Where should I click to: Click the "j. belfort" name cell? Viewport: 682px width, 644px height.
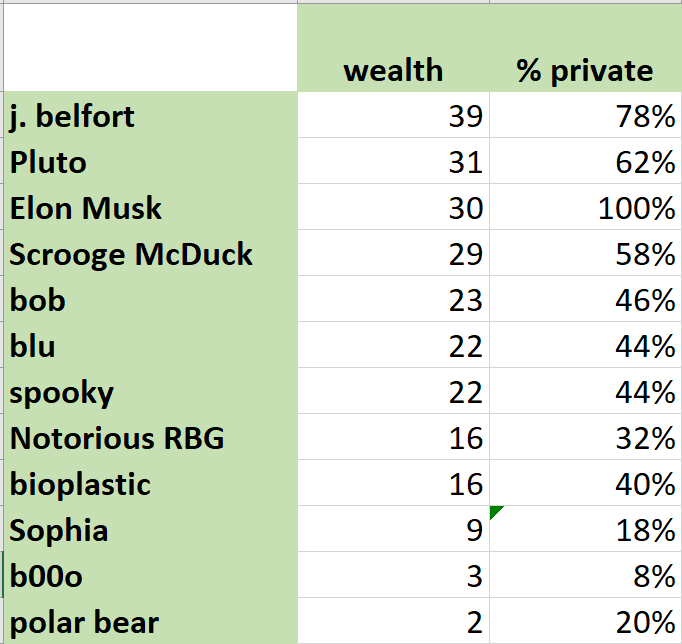(x=150, y=116)
